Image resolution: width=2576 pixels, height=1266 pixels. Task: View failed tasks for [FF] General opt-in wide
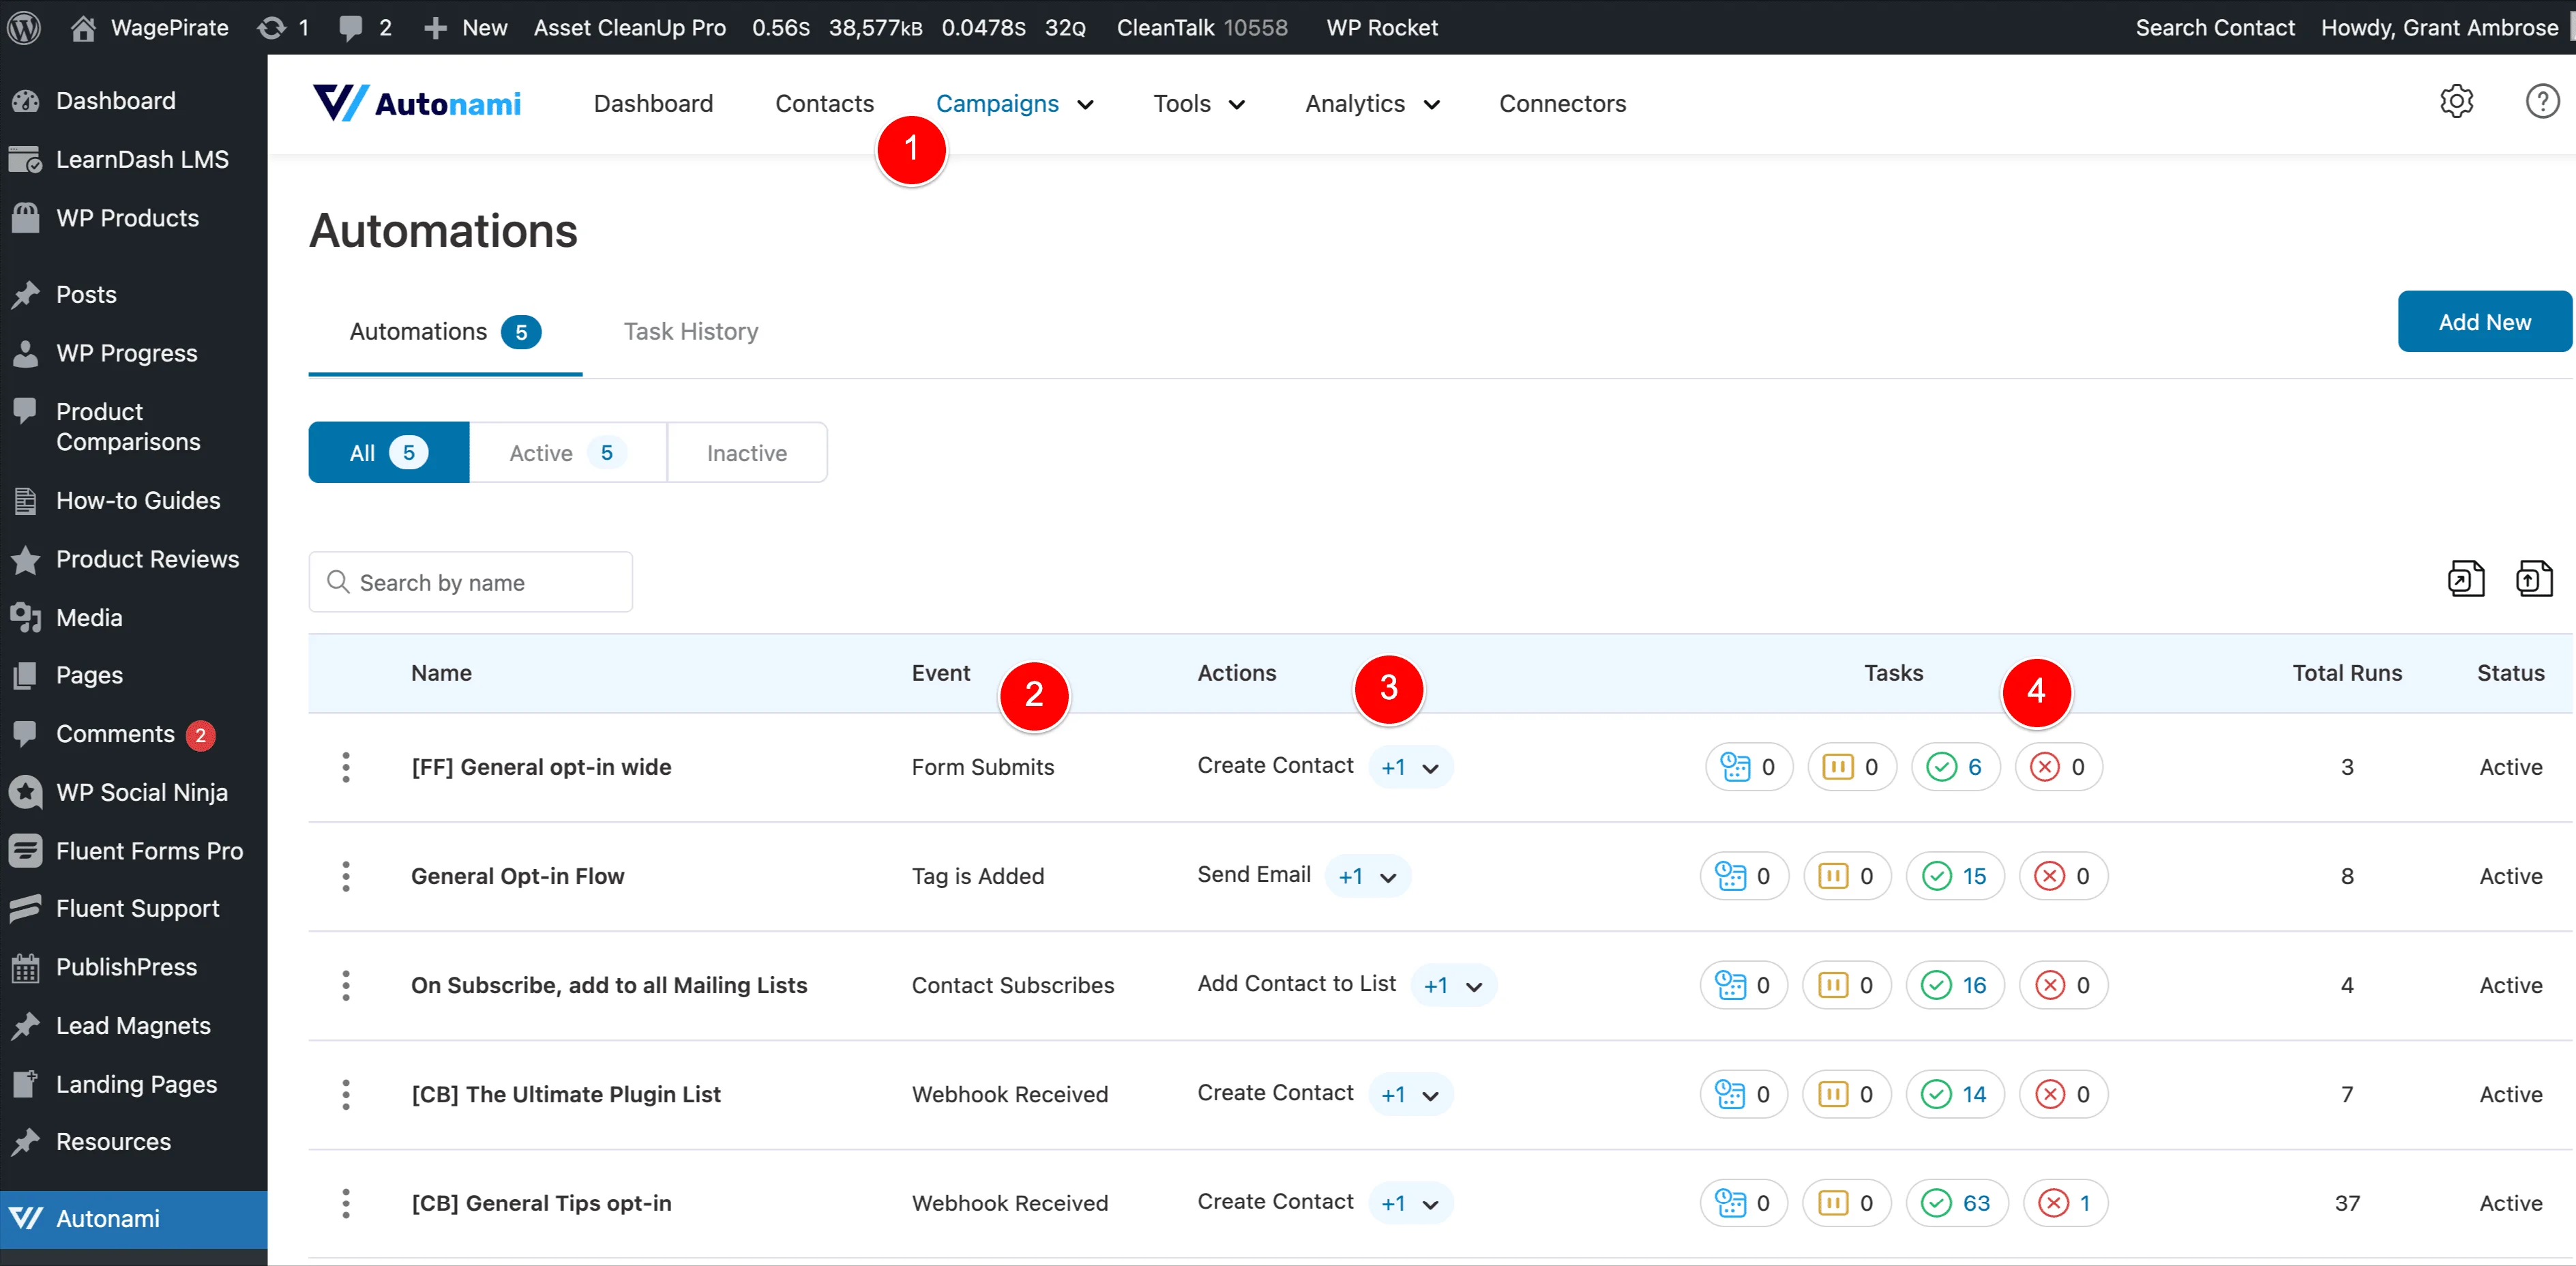(x=2059, y=767)
